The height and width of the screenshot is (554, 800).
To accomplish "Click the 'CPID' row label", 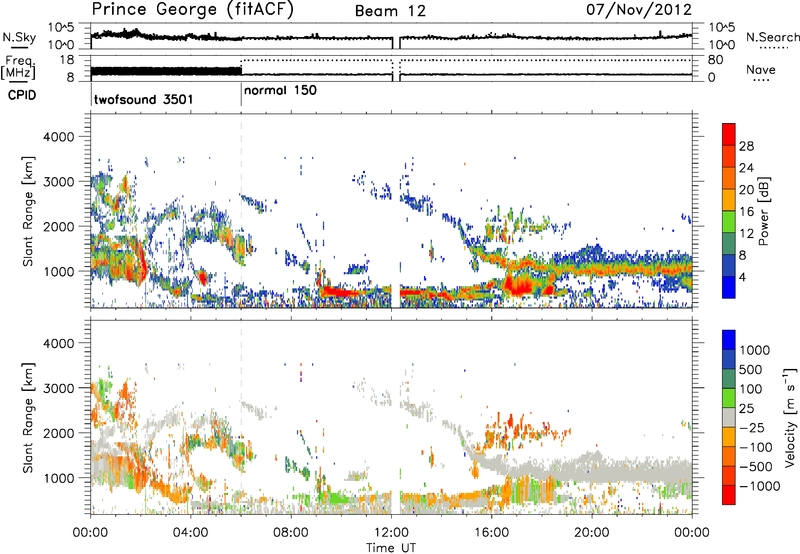I will [x=22, y=95].
